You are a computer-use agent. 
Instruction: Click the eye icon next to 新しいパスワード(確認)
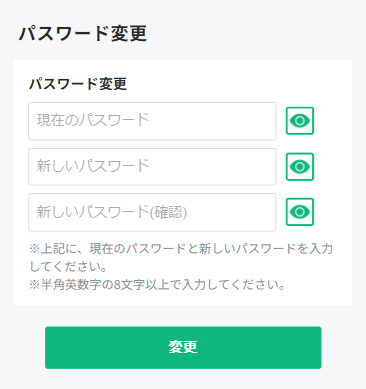[x=300, y=212]
